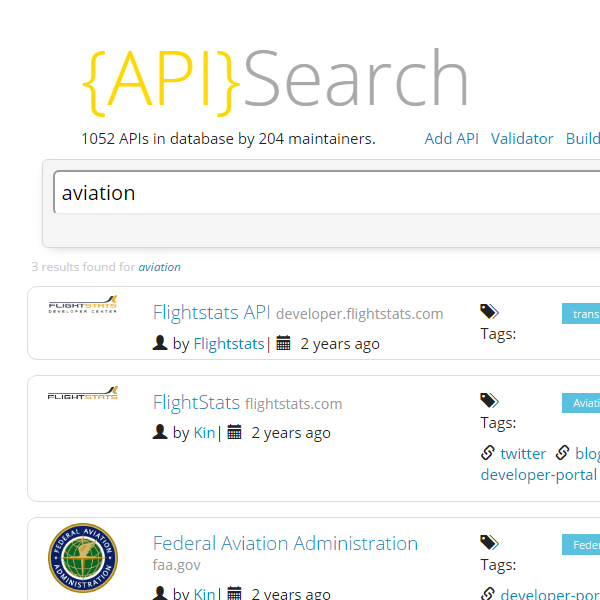Click chain icon next to blog
600x600 pixels.
tap(562, 453)
